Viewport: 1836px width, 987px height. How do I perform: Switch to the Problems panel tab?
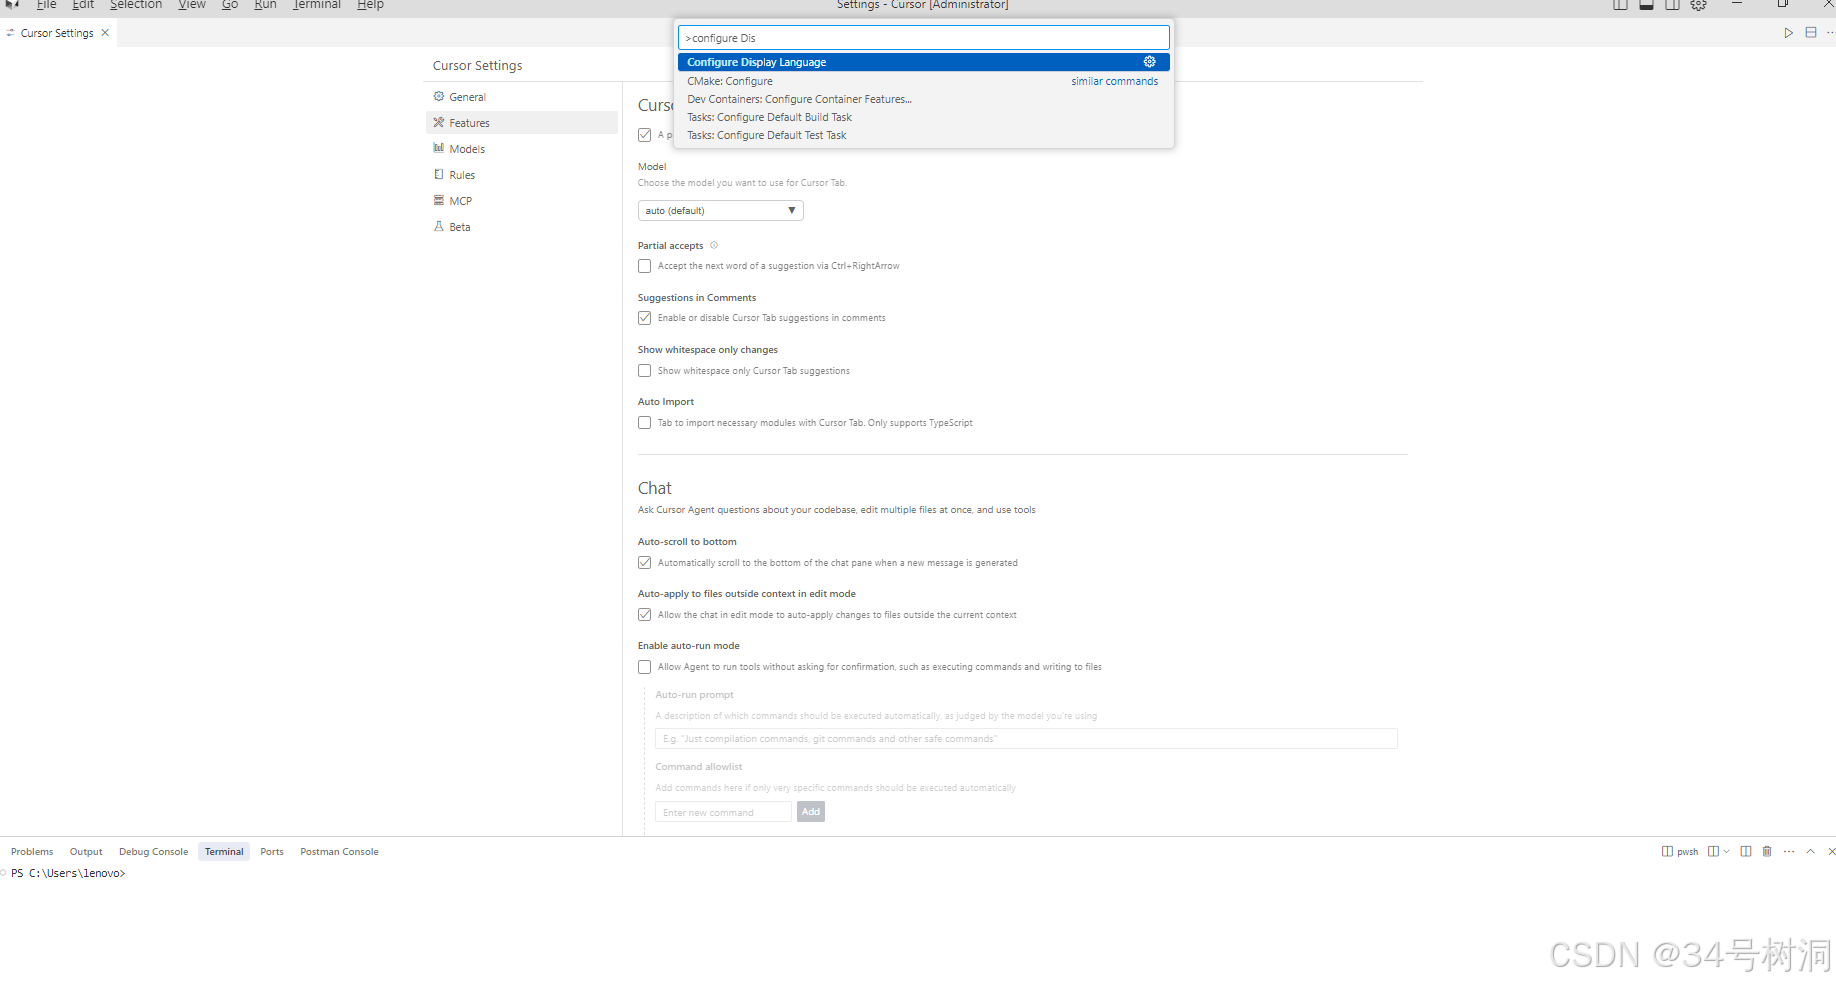click(x=32, y=852)
